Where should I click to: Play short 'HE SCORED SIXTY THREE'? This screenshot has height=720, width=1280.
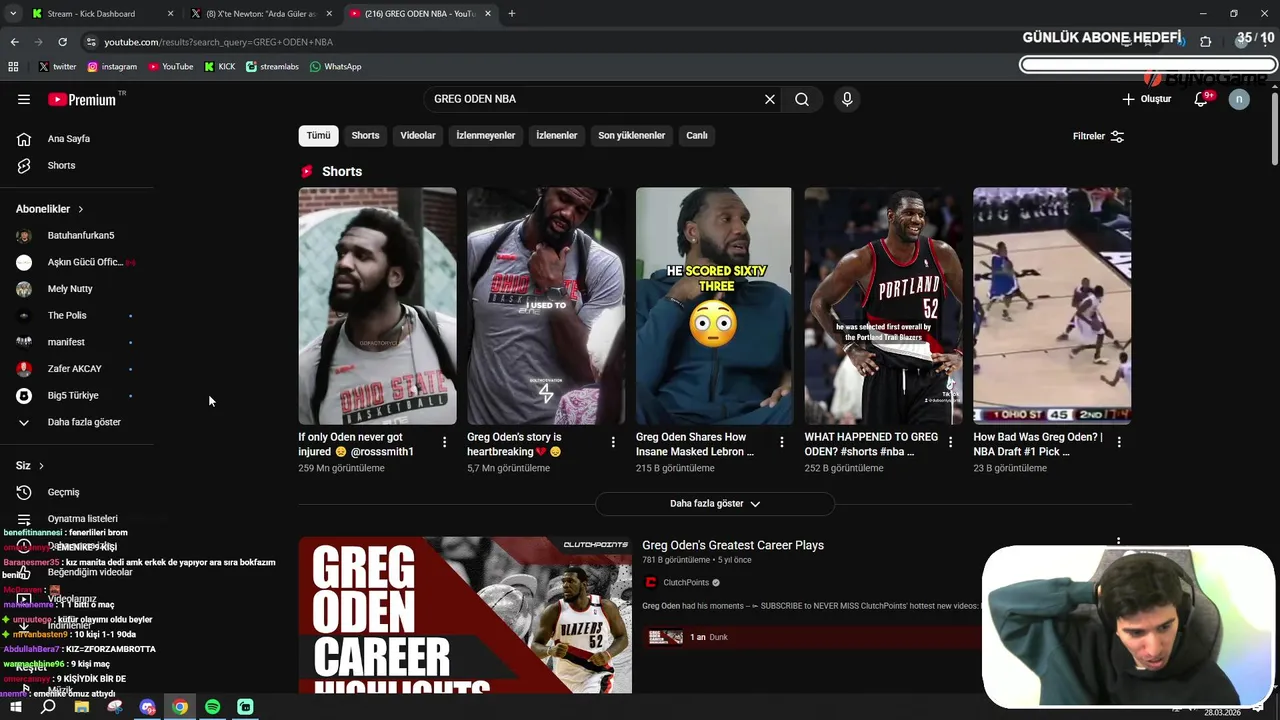coord(714,306)
